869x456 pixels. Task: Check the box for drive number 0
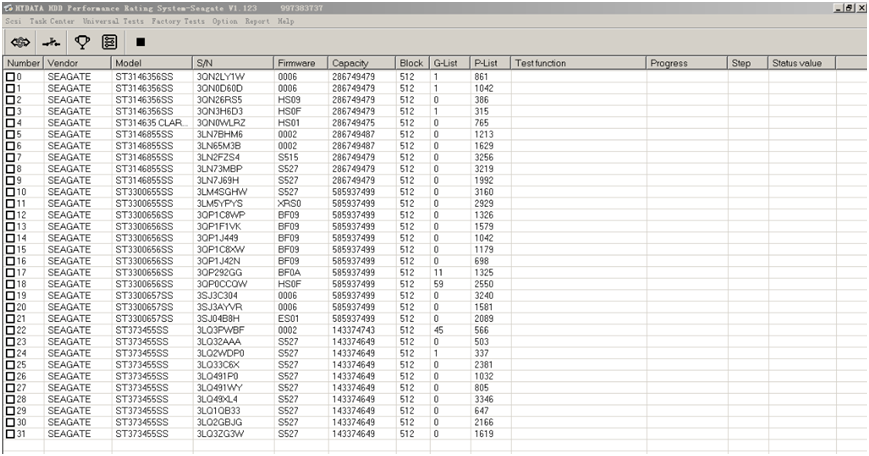click(10, 76)
